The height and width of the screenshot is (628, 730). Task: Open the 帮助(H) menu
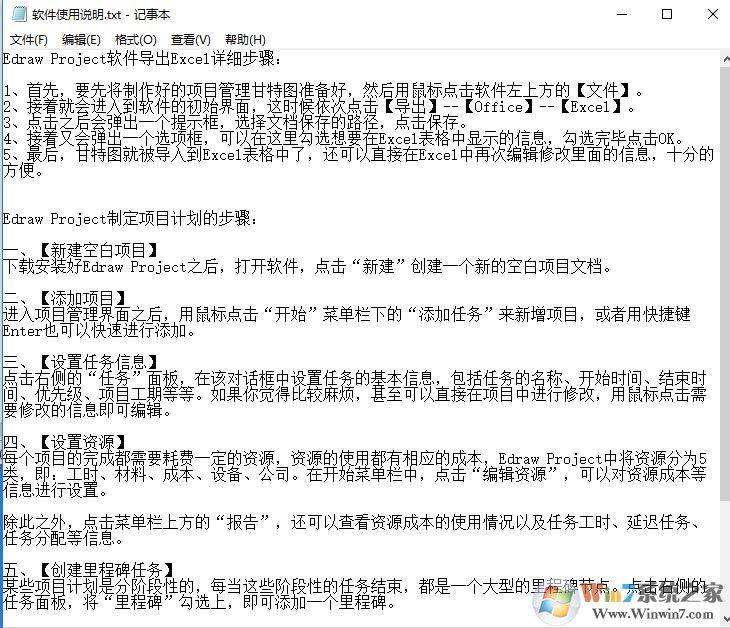click(245, 40)
